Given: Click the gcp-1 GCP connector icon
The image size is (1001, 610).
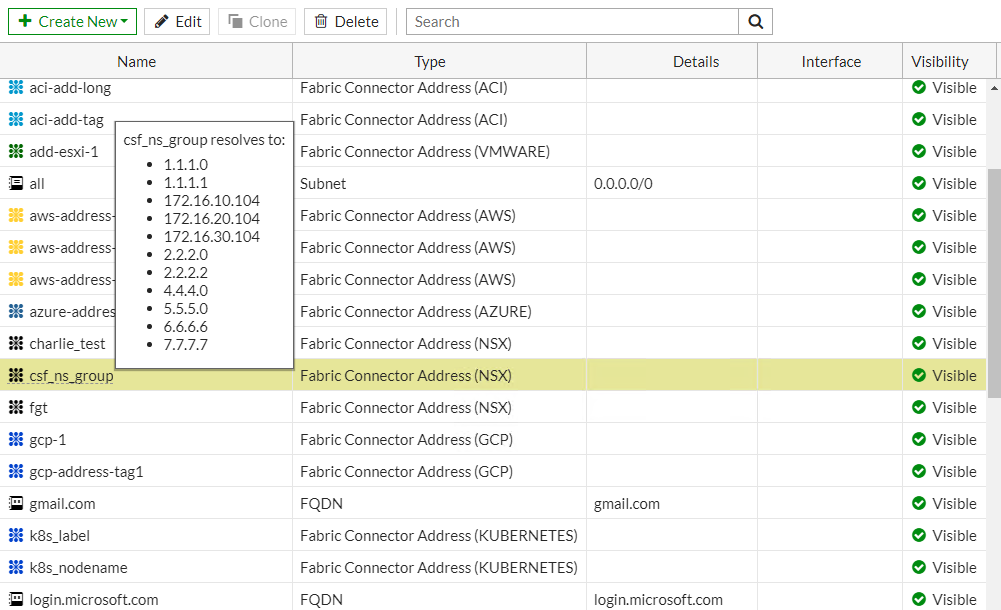Looking at the screenshot, I should click(x=16, y=440).
